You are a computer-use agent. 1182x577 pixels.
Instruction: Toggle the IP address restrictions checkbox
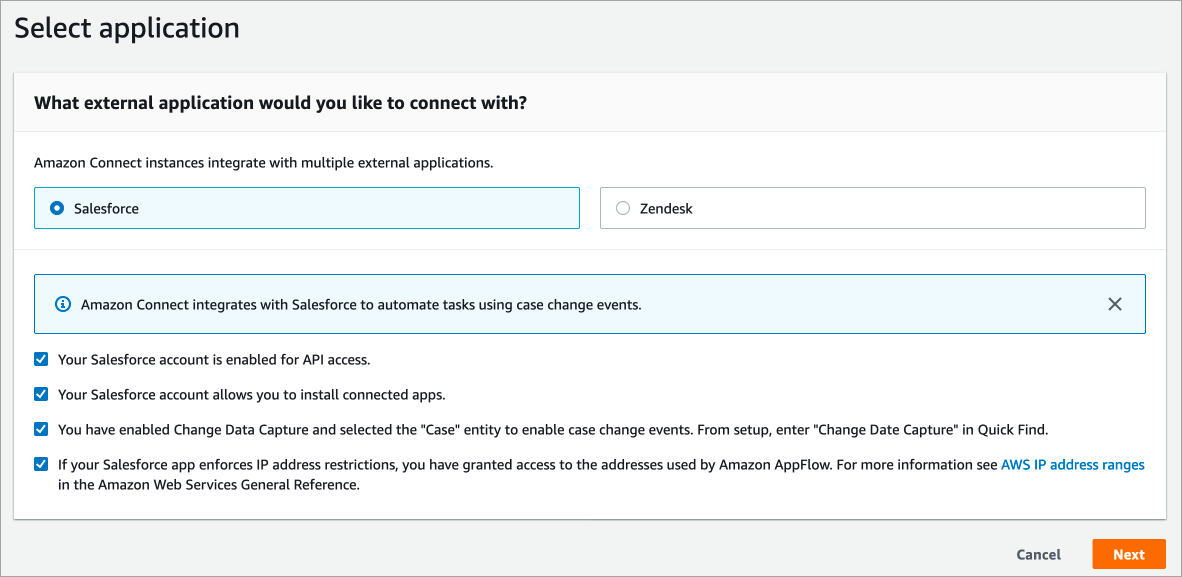pyautogui.click(x=41, y=464)
